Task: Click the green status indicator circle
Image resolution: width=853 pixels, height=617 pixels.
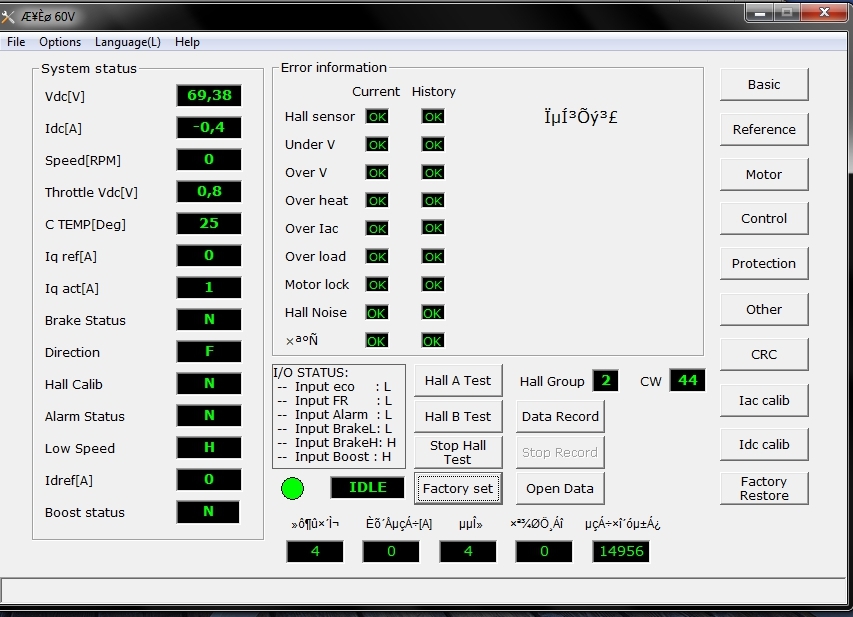Action: 292,489
